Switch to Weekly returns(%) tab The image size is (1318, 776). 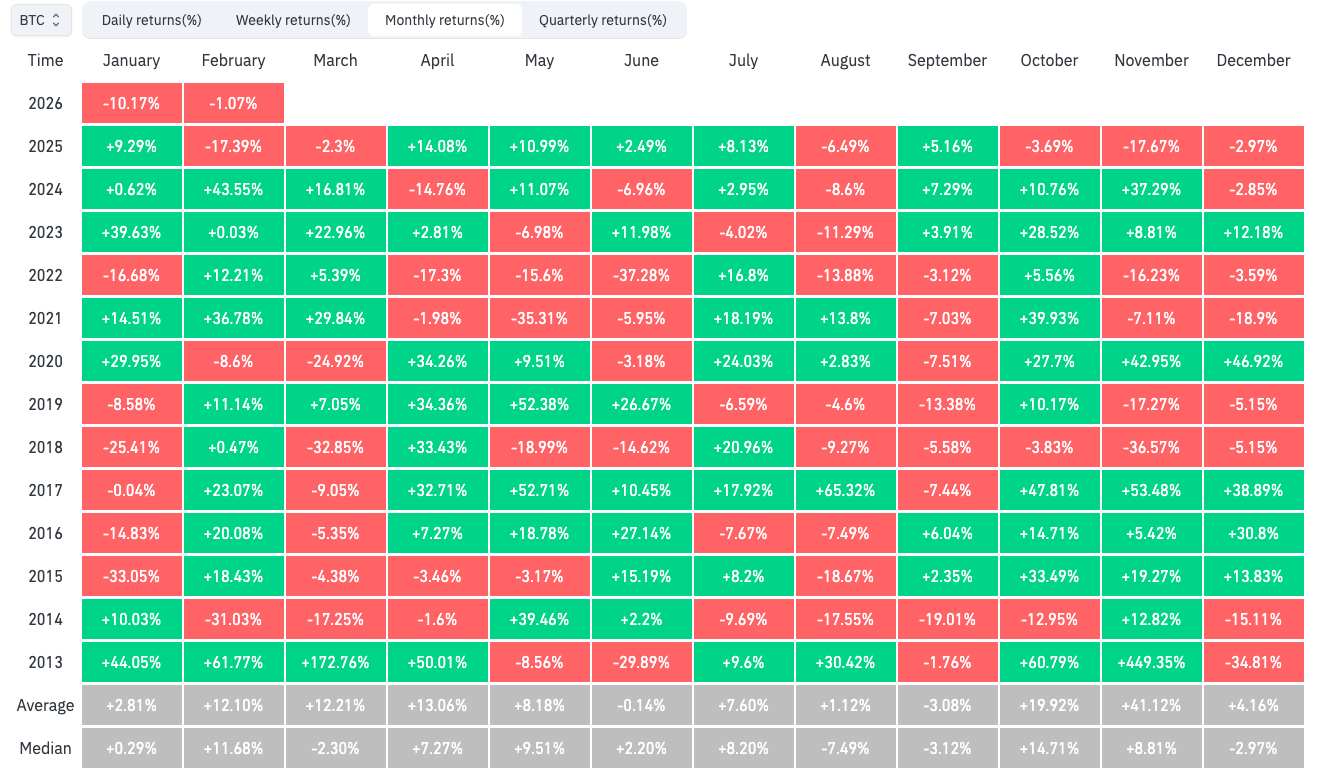point(293,20)
